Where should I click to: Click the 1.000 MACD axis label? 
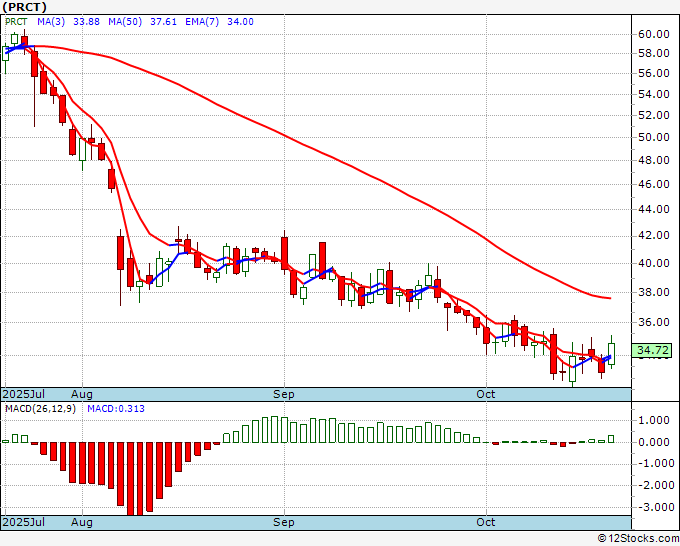click(x=654, y=420)
